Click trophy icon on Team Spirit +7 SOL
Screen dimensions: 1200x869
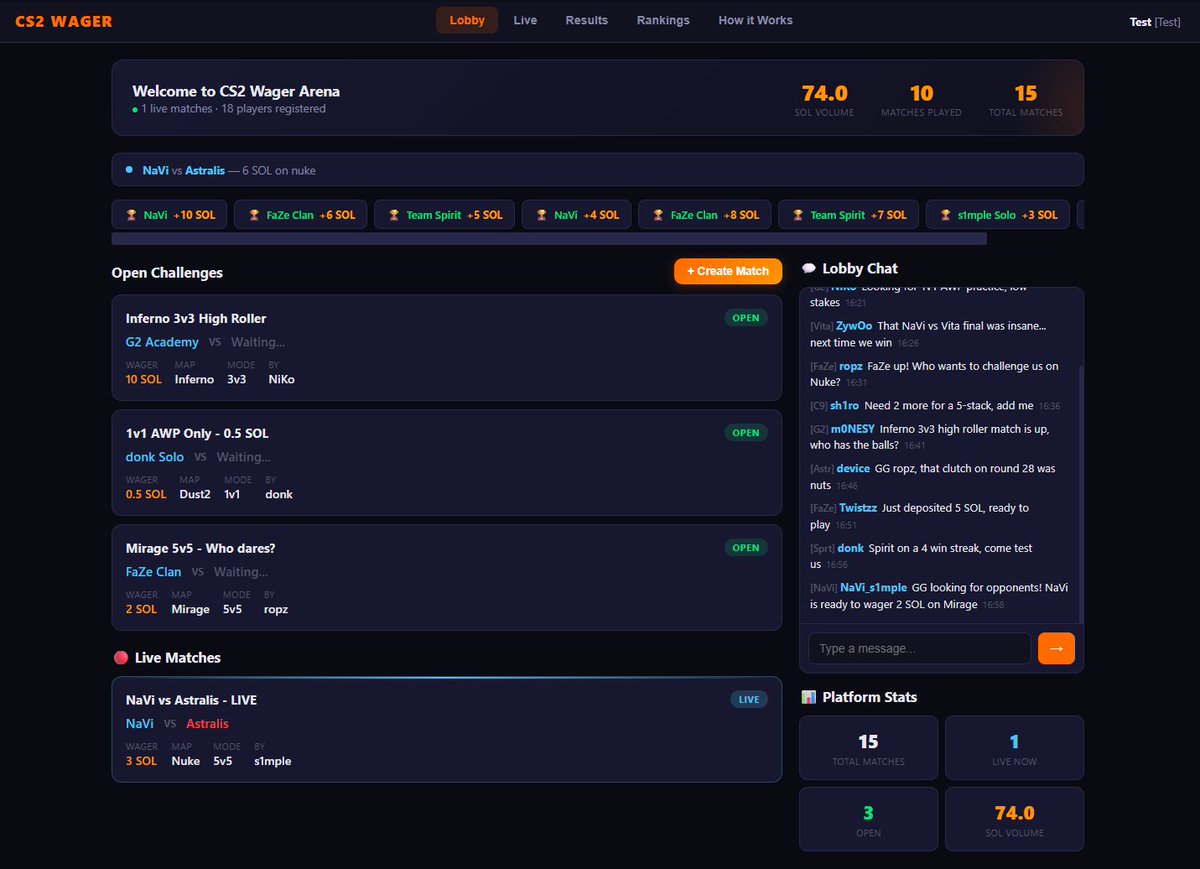point(798,215)
